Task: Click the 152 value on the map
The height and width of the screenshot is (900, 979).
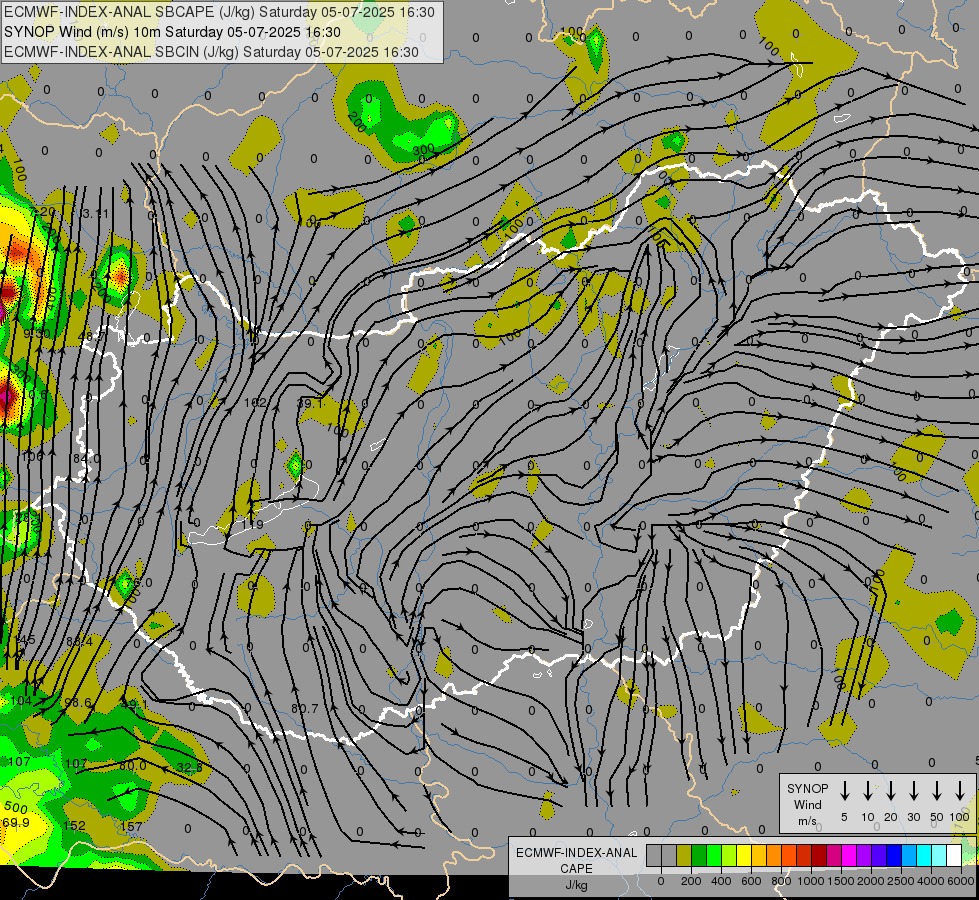Action: (74, 826)
